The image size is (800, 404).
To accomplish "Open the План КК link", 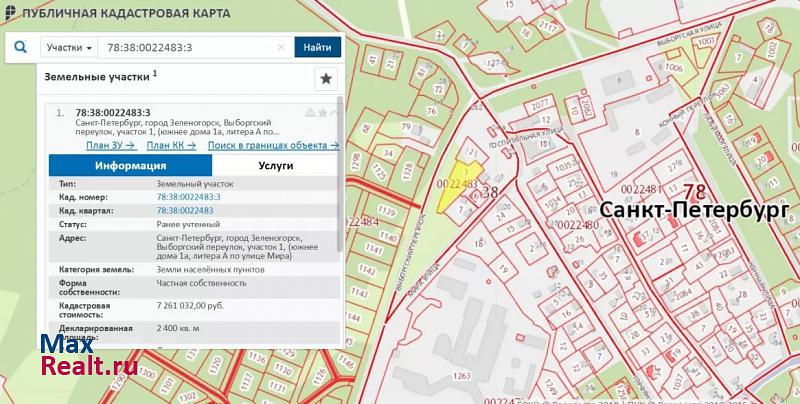I will click(x=171, y=145).
